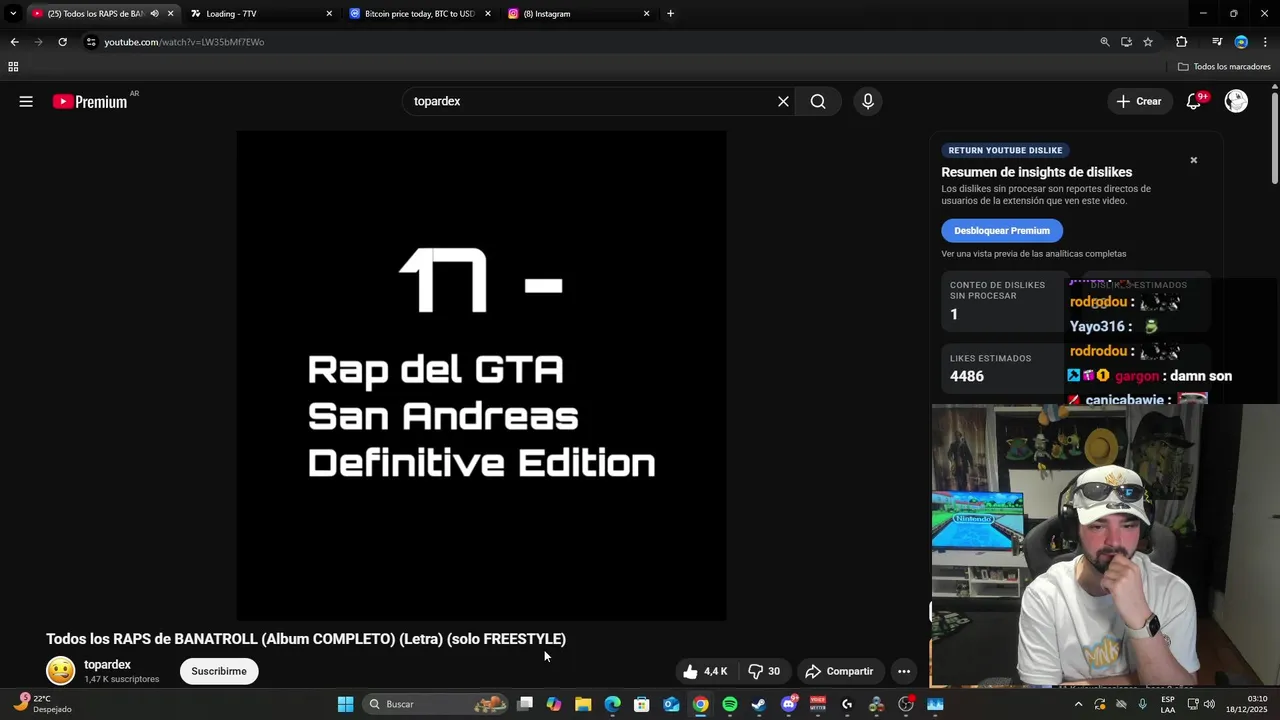1280x720 pixels.
Task: Click the install app icon in address bar
Action: click(1126, 42)
